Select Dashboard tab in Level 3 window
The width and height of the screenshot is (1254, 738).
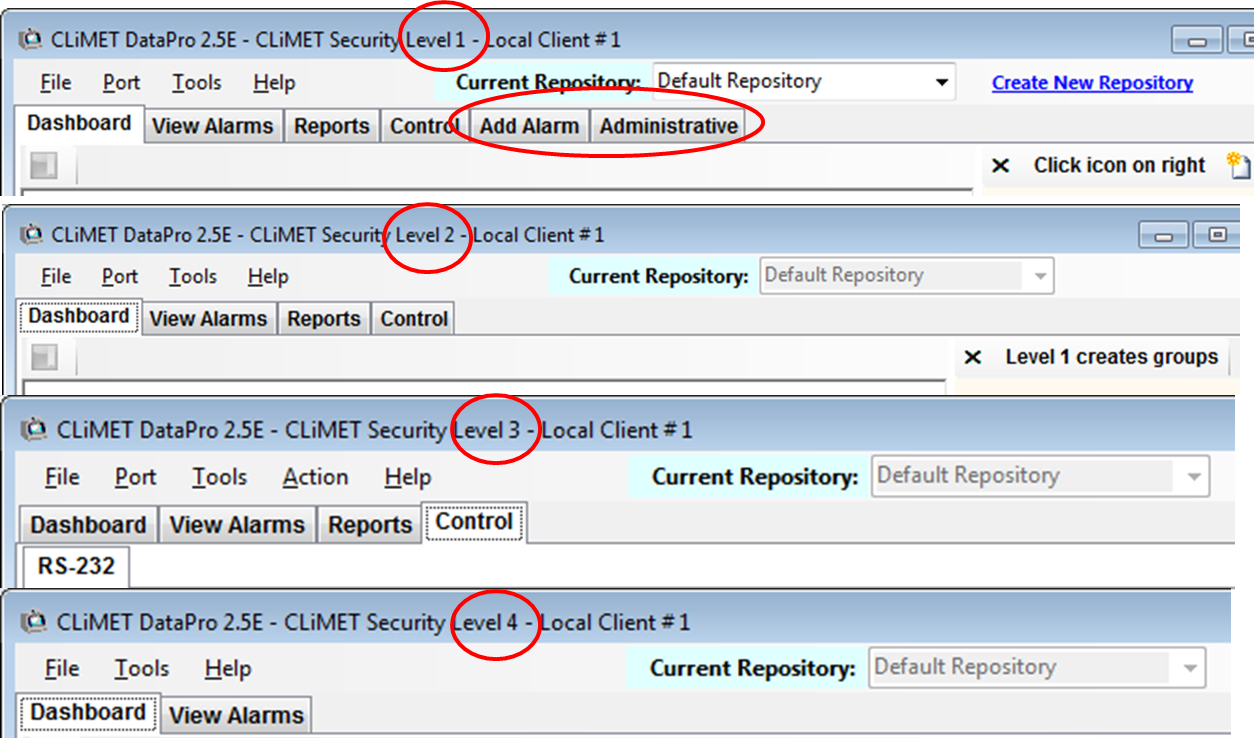point(88,525)
